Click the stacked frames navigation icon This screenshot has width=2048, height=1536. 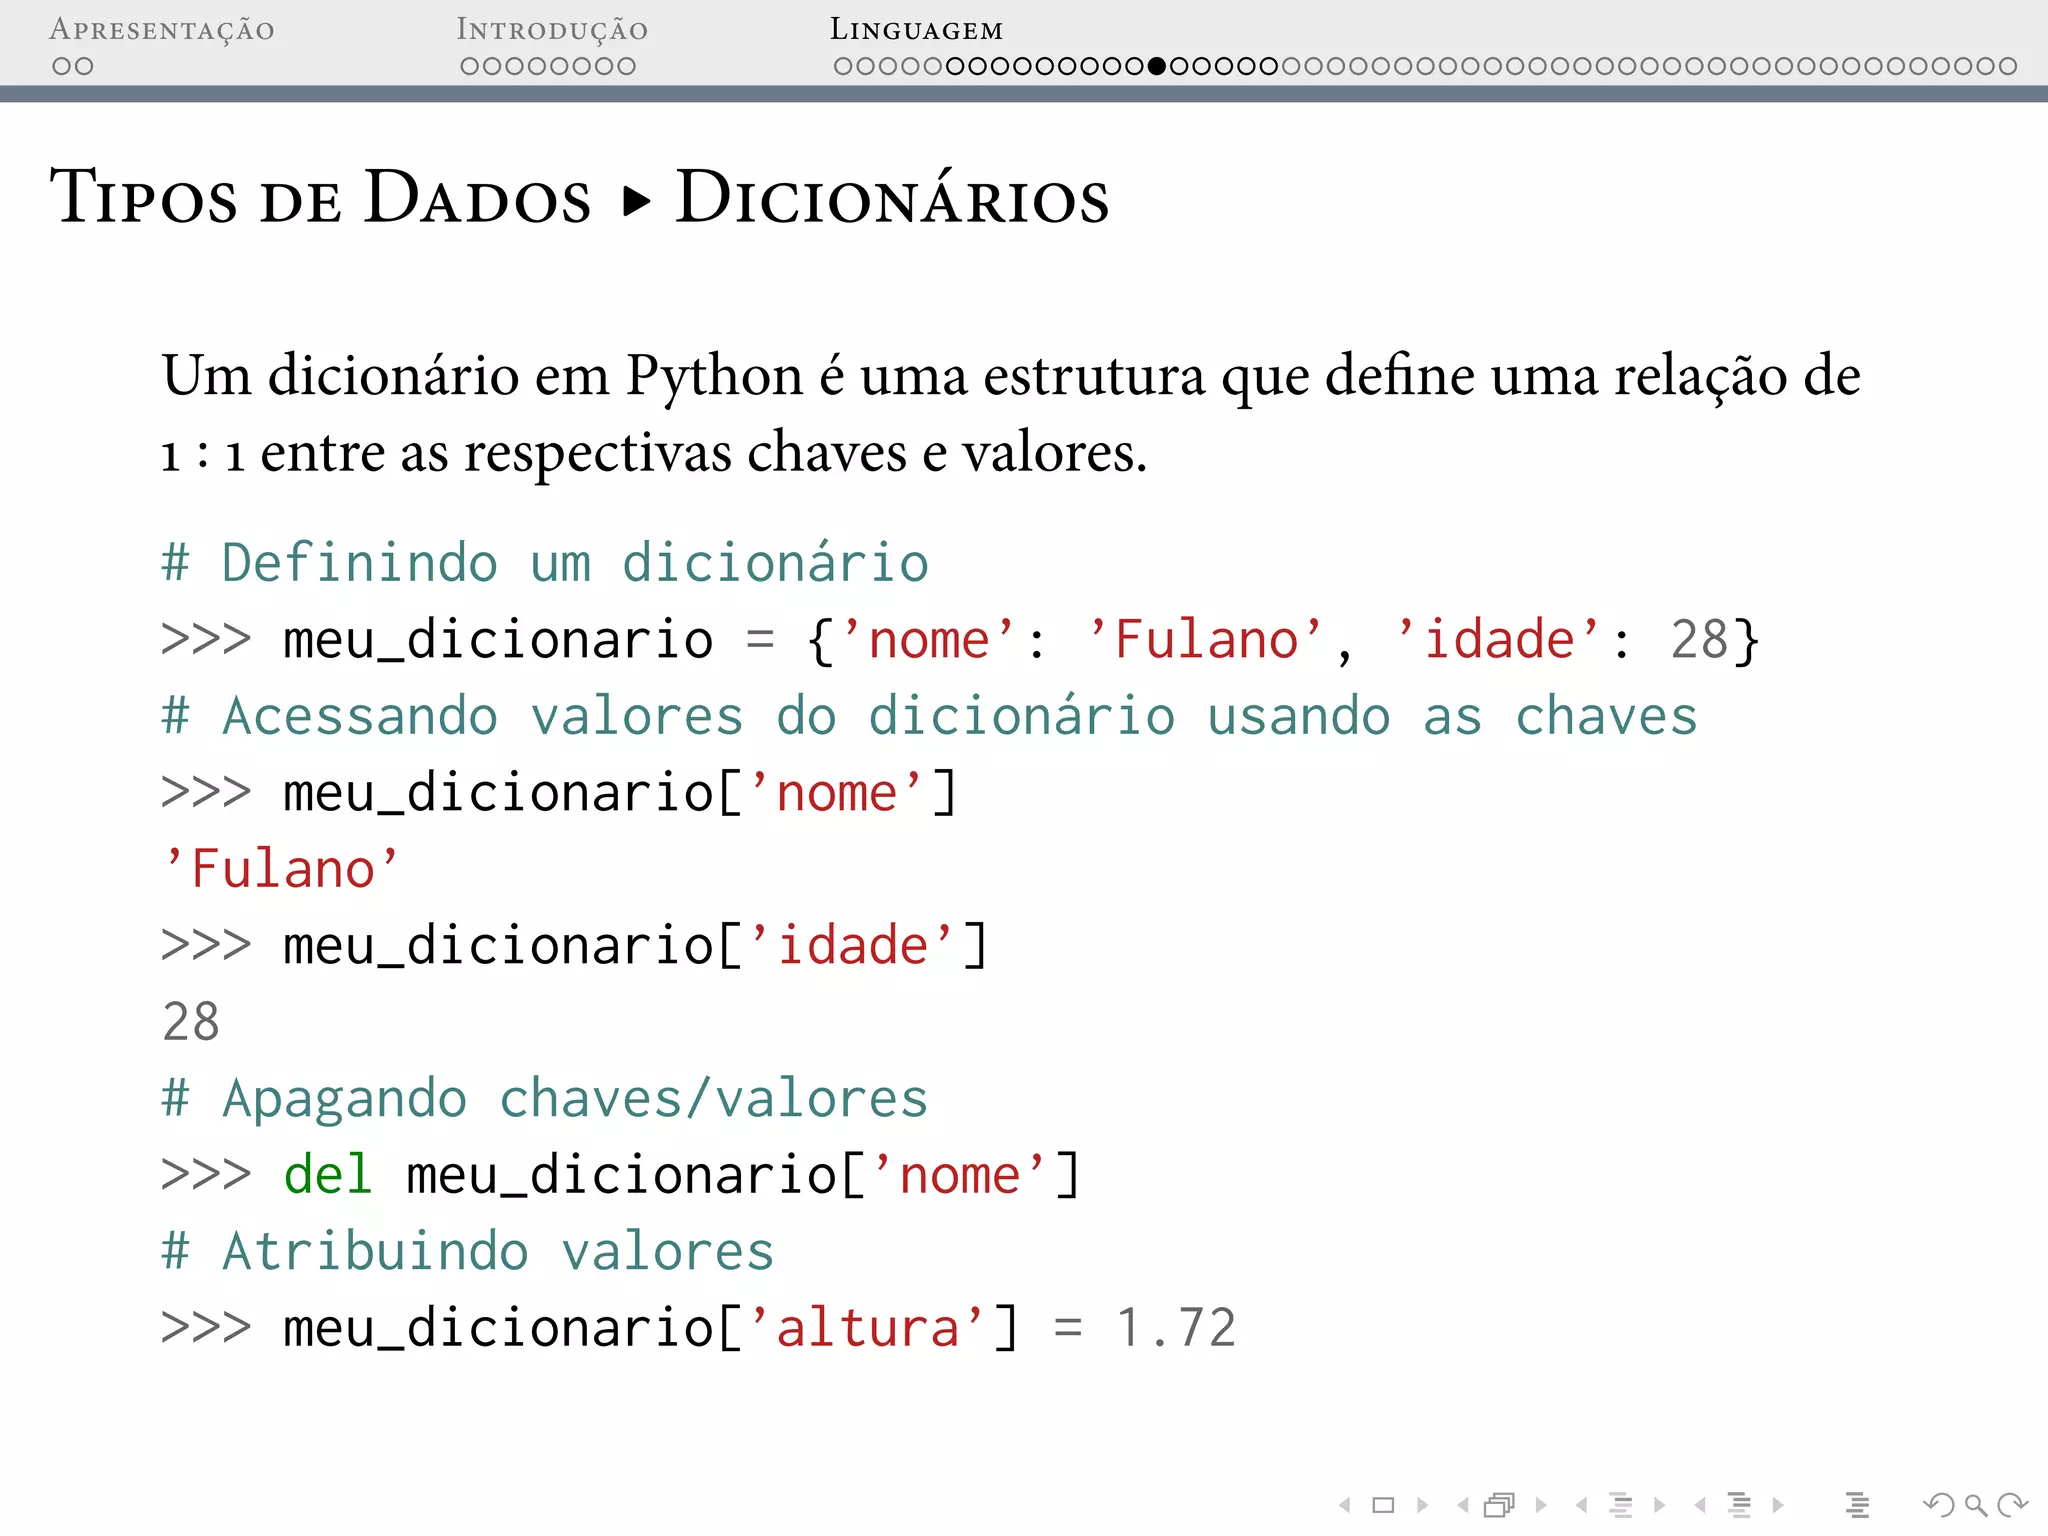pos(1500,1505)
